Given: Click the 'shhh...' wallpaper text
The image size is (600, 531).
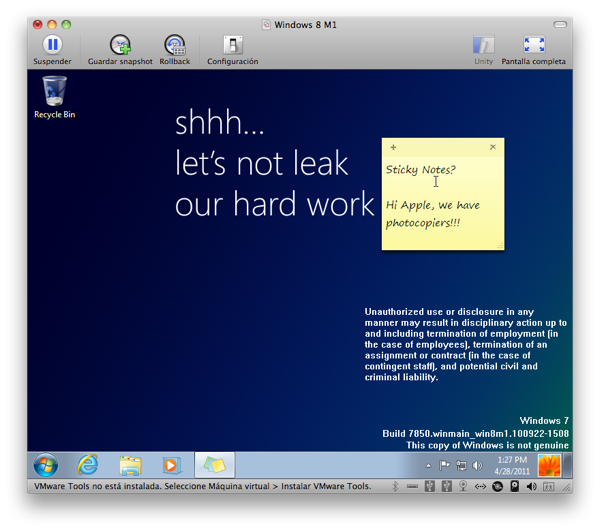Looking at the screenshot, I should pyautogui.click(x=220, y=122).
